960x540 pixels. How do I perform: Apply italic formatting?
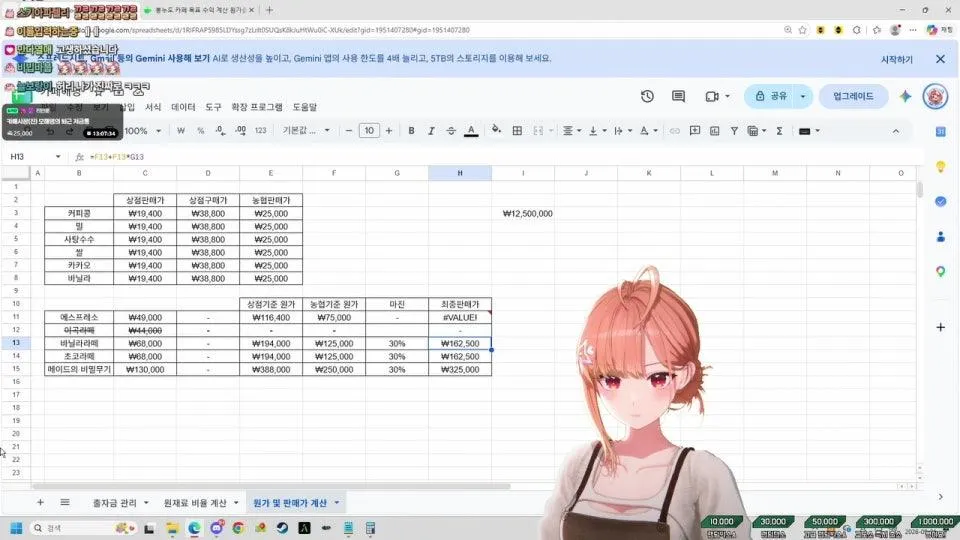pos(431,131)
